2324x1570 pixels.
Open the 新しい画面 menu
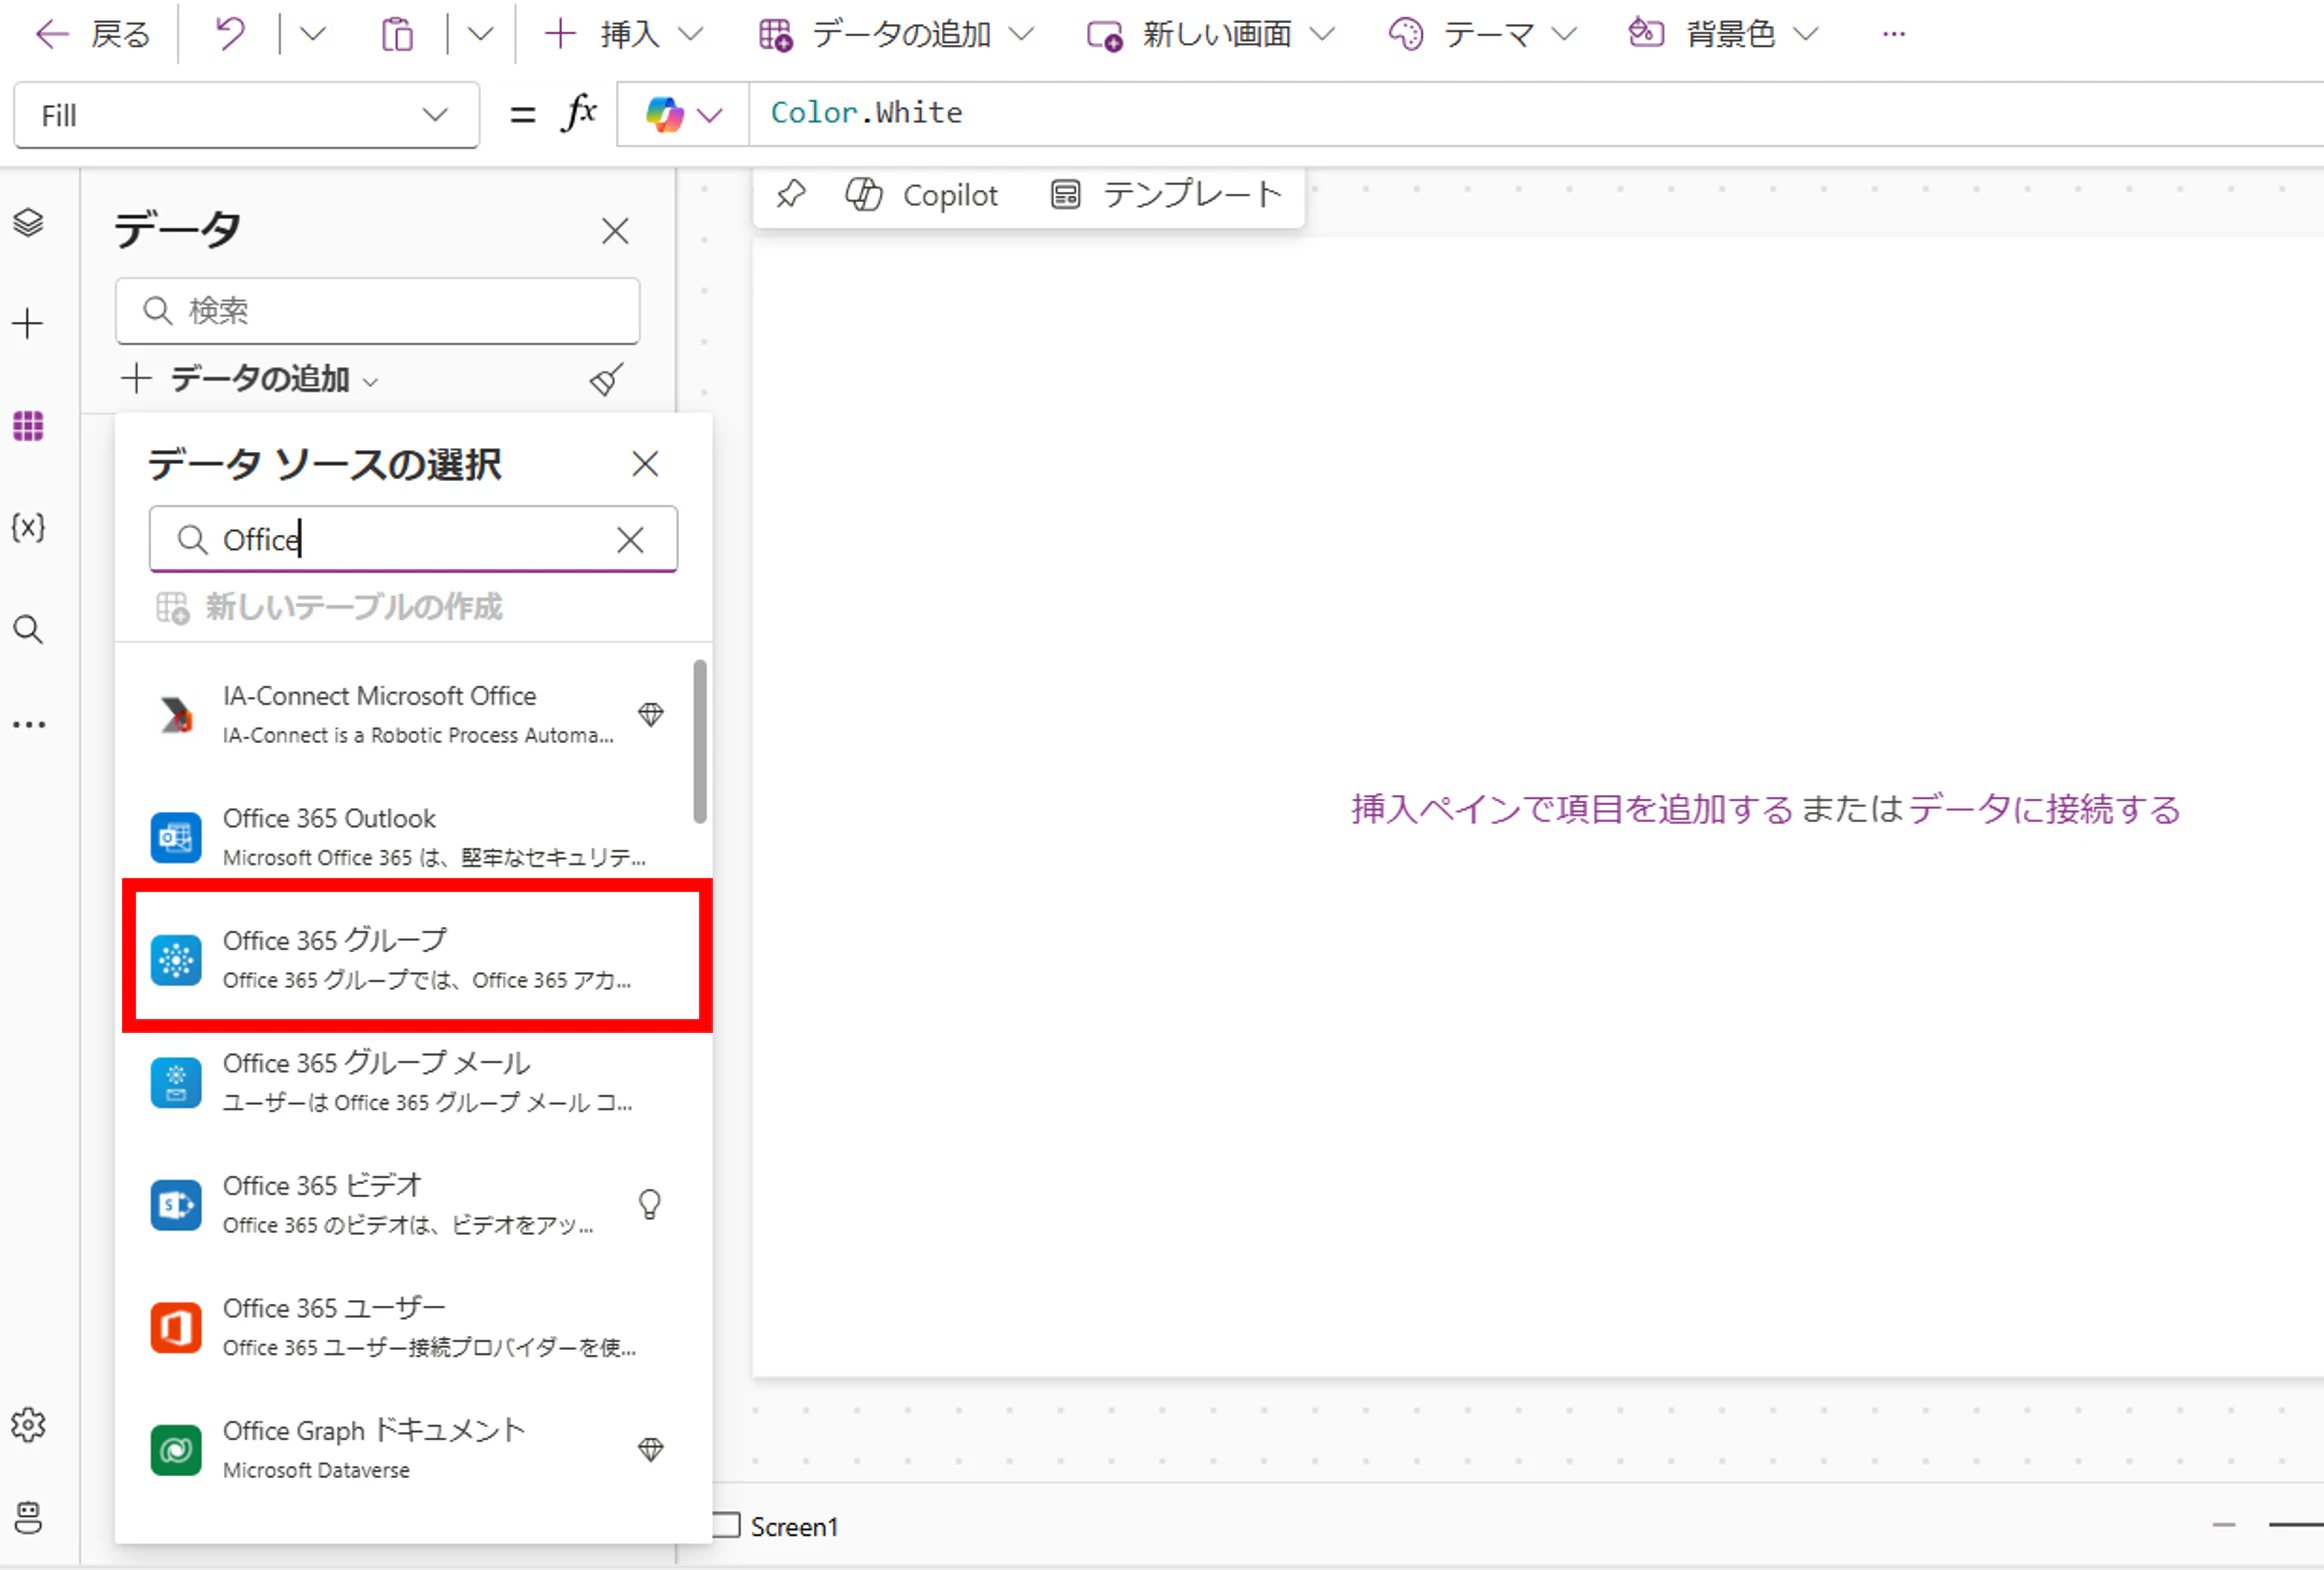tap(1210, 35)
